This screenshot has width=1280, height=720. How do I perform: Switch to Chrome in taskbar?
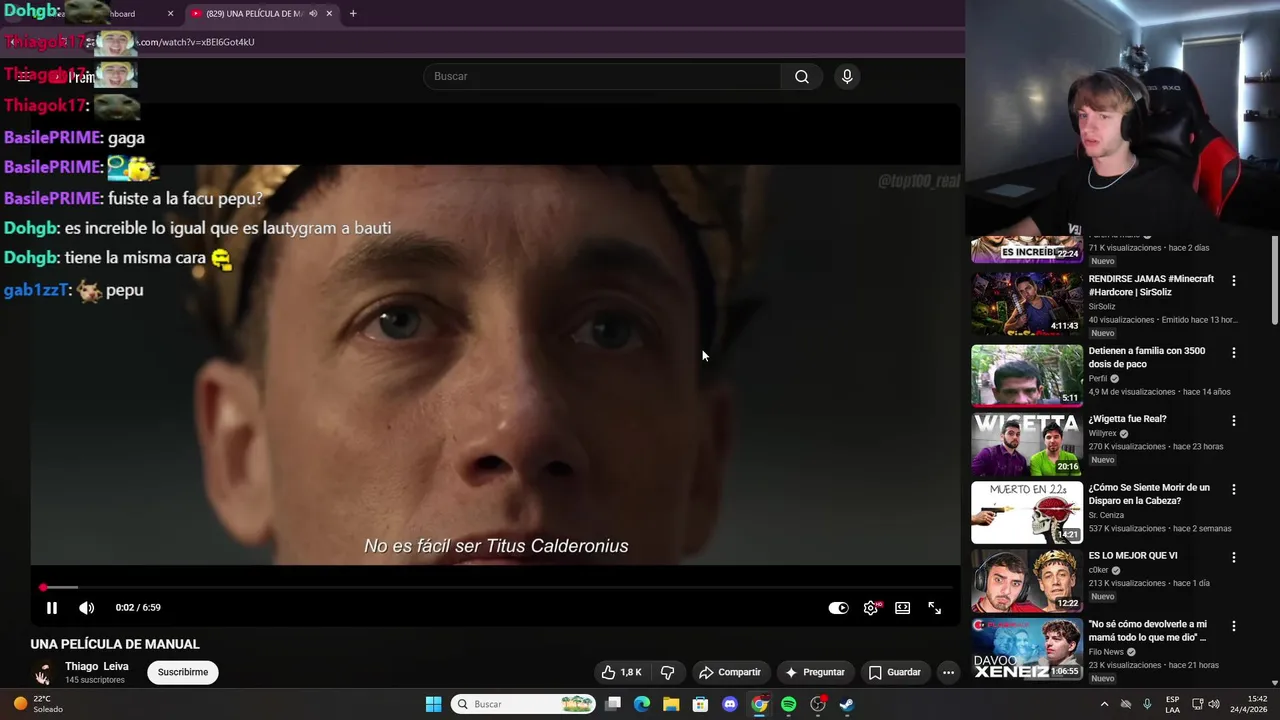point(759,704)
